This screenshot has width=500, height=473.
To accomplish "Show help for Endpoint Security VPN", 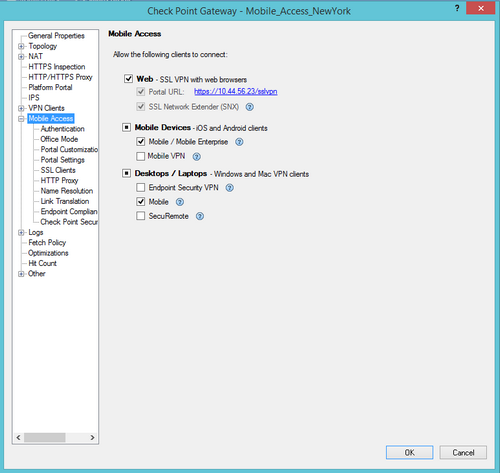I will click(229, 188).
